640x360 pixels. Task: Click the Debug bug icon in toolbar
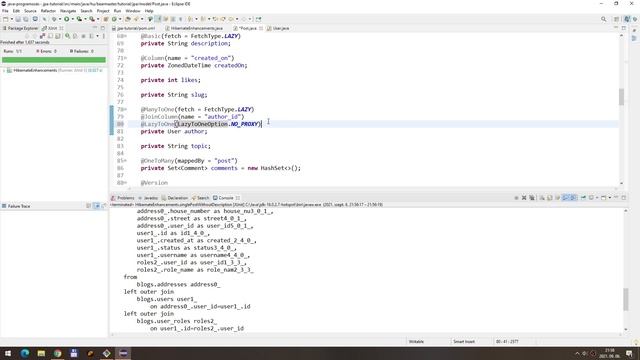click(54, 19)
